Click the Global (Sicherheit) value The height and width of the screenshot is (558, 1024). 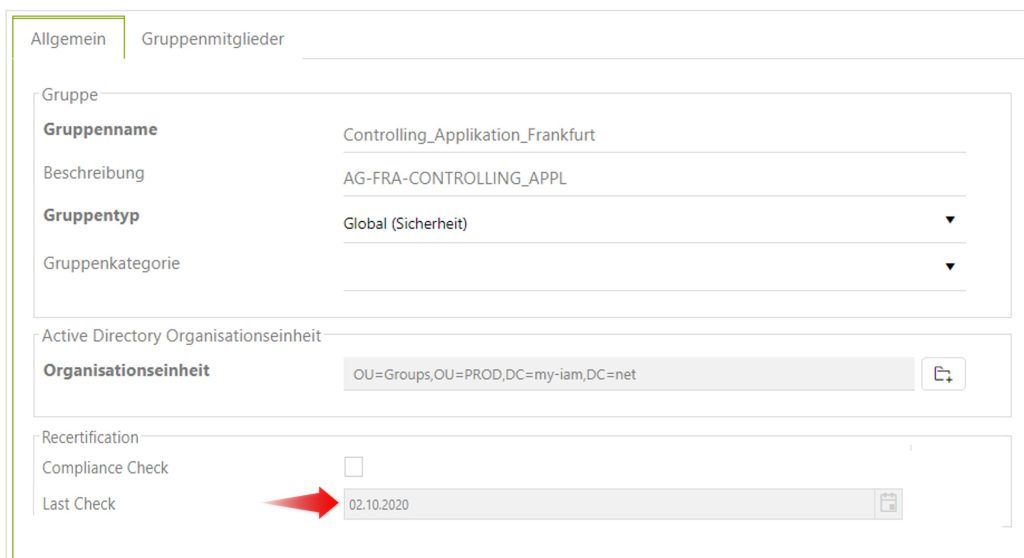(x=405, y=223)
